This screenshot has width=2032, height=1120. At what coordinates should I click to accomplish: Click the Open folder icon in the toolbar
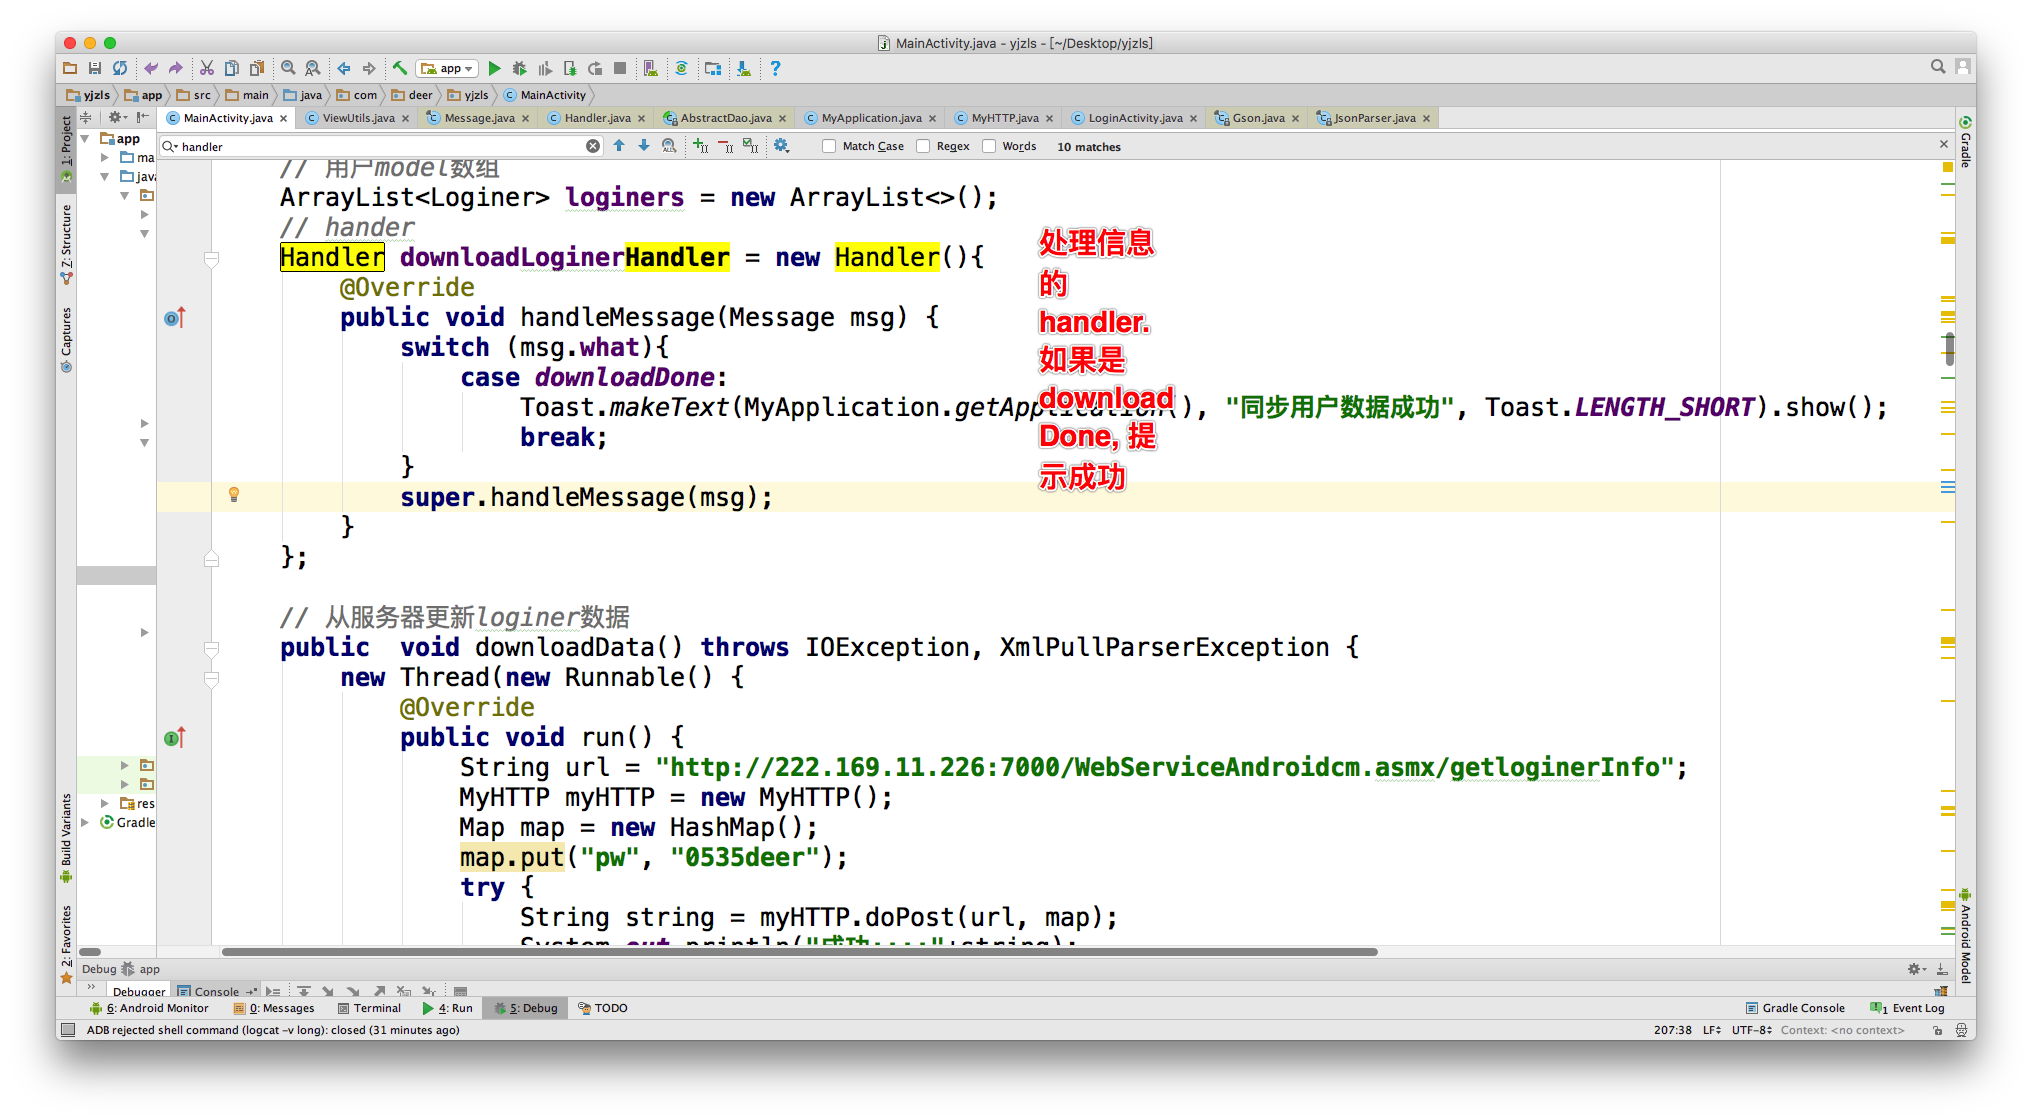point(70,68)
